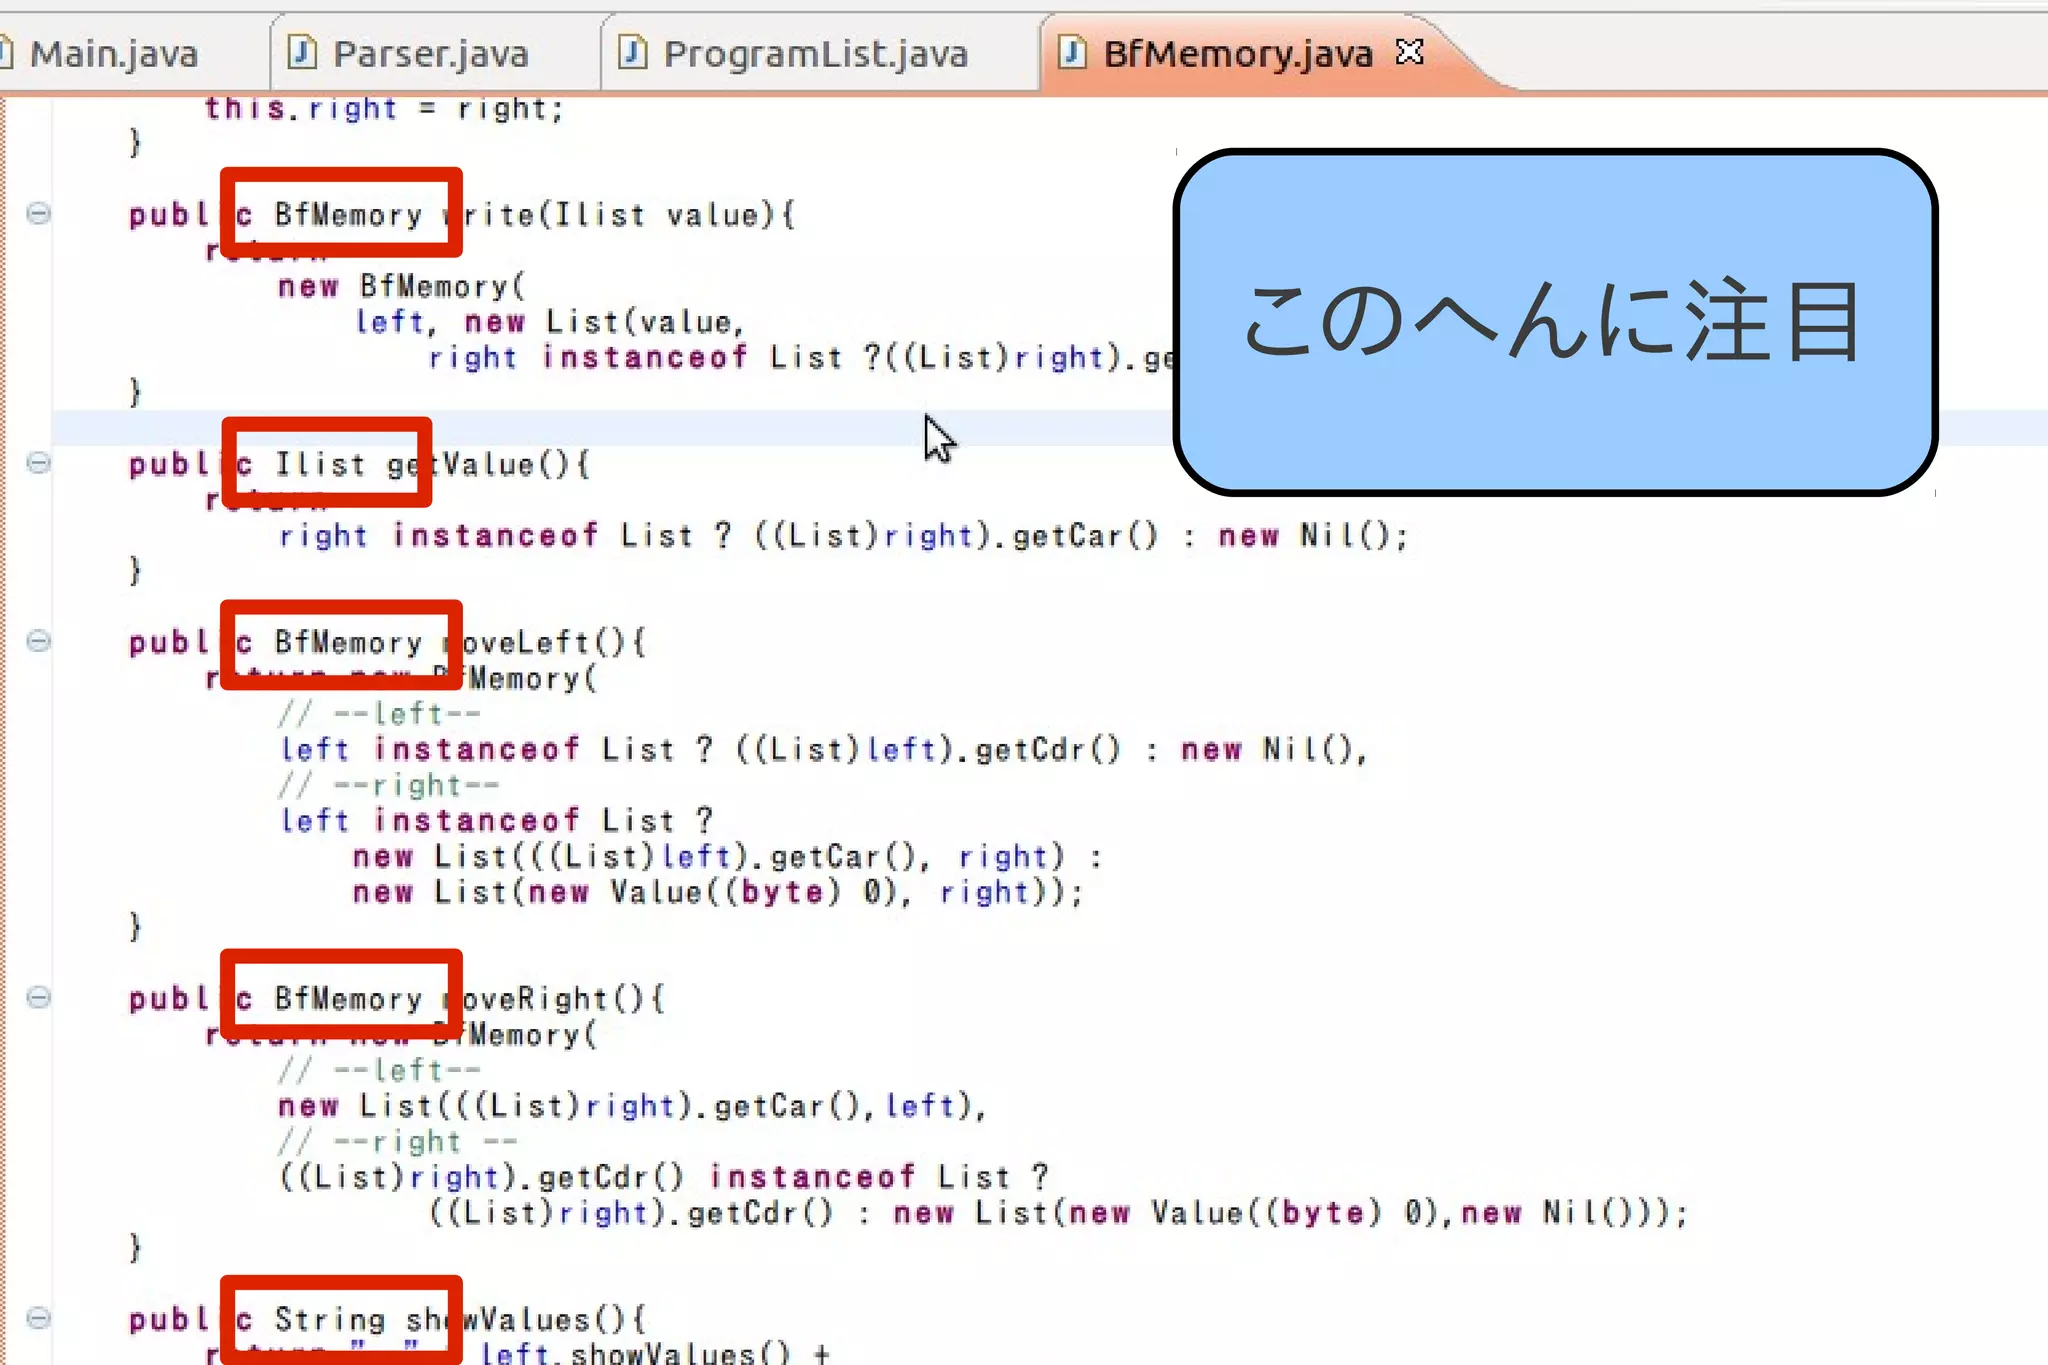The width and height of the screenshot is (2048, 1365).
Task: Click the Java file icon on ProgramList.java tab
Action: point(632,51)
